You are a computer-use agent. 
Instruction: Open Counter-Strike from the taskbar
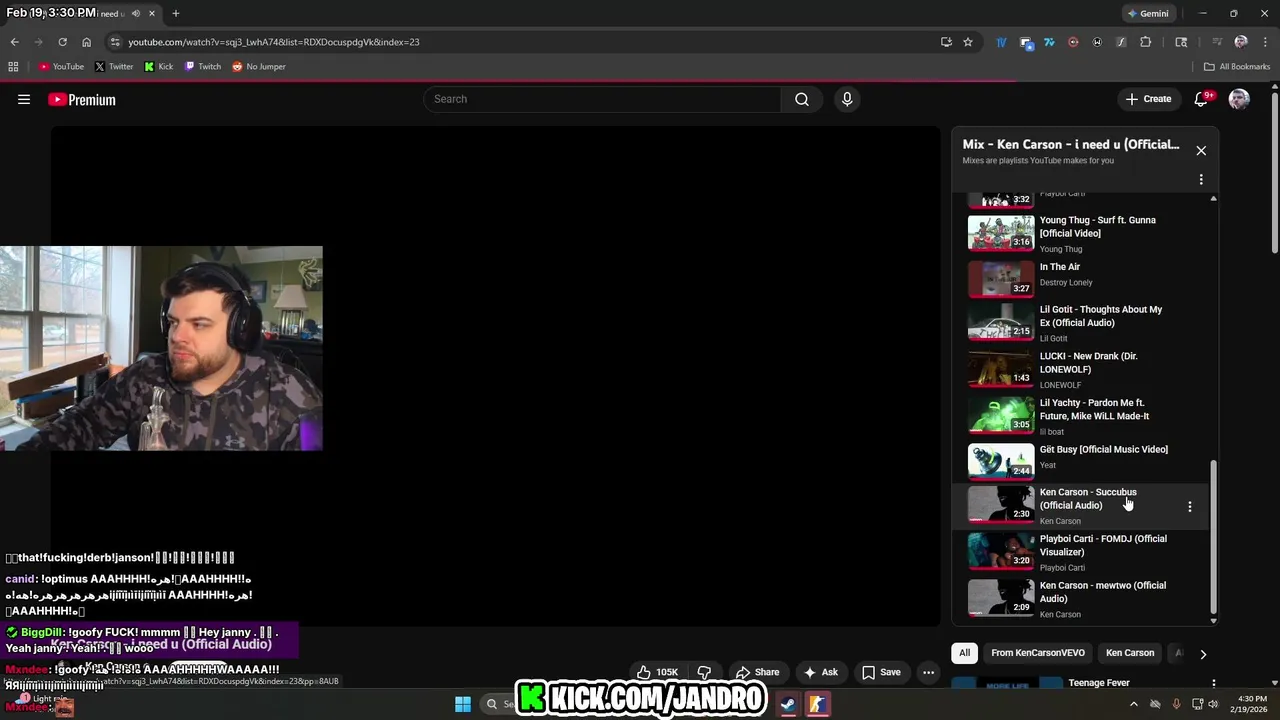click(817, 704)
